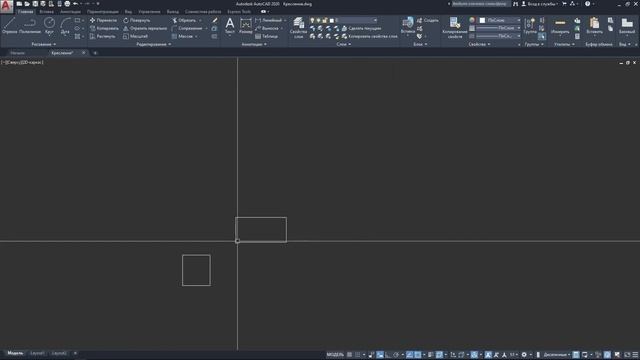Expand the Блок panel

[420, 44]
